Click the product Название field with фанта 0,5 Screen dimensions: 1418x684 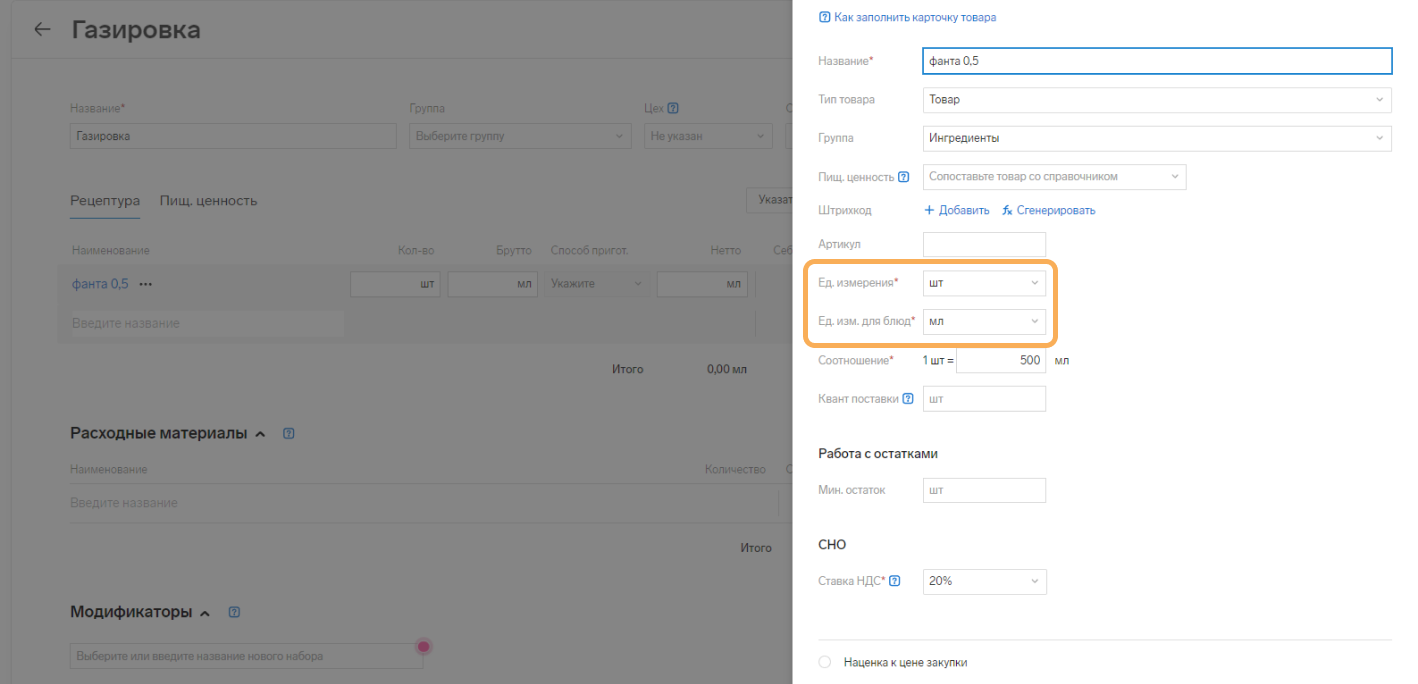pyautogui.click(x=1157, y=61)
